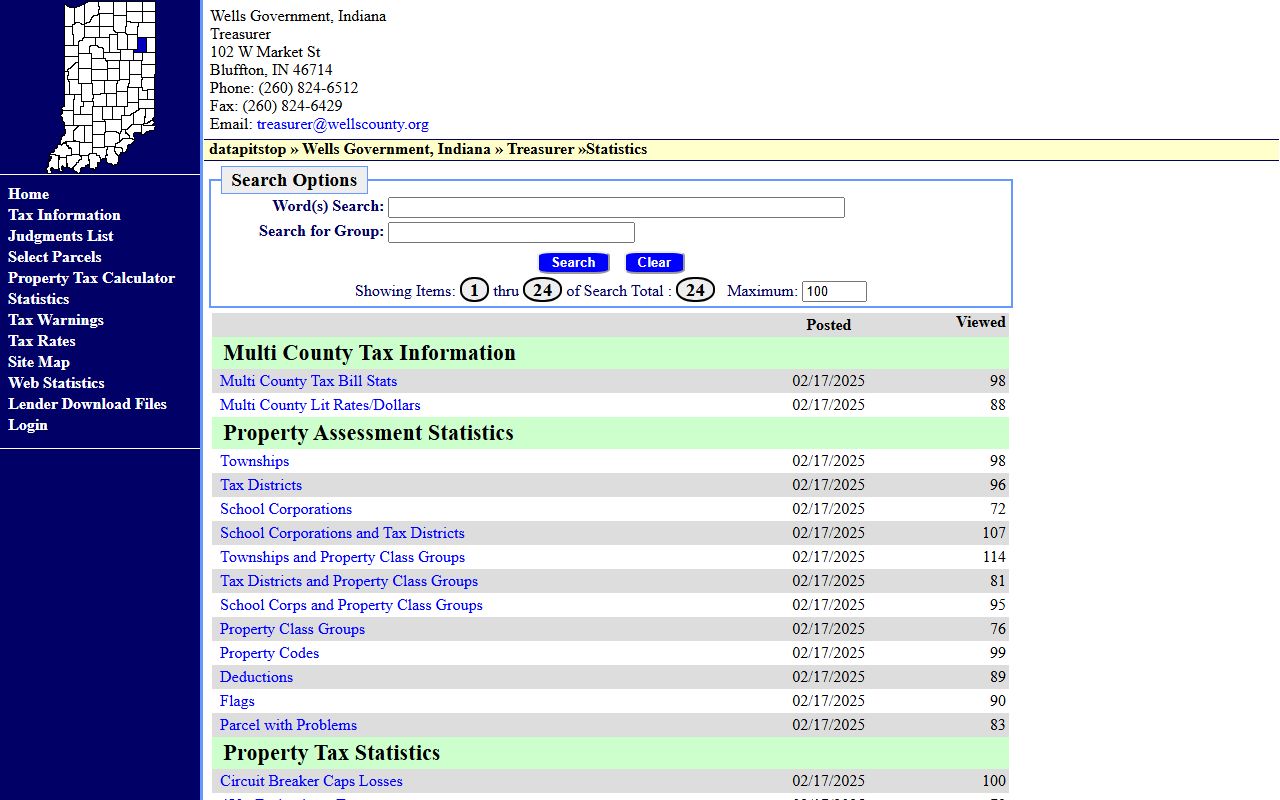Focus the Word(s) Search input field
This screenshot has width=1280, height=800.
pyautogui.click(x=616, y=207)
